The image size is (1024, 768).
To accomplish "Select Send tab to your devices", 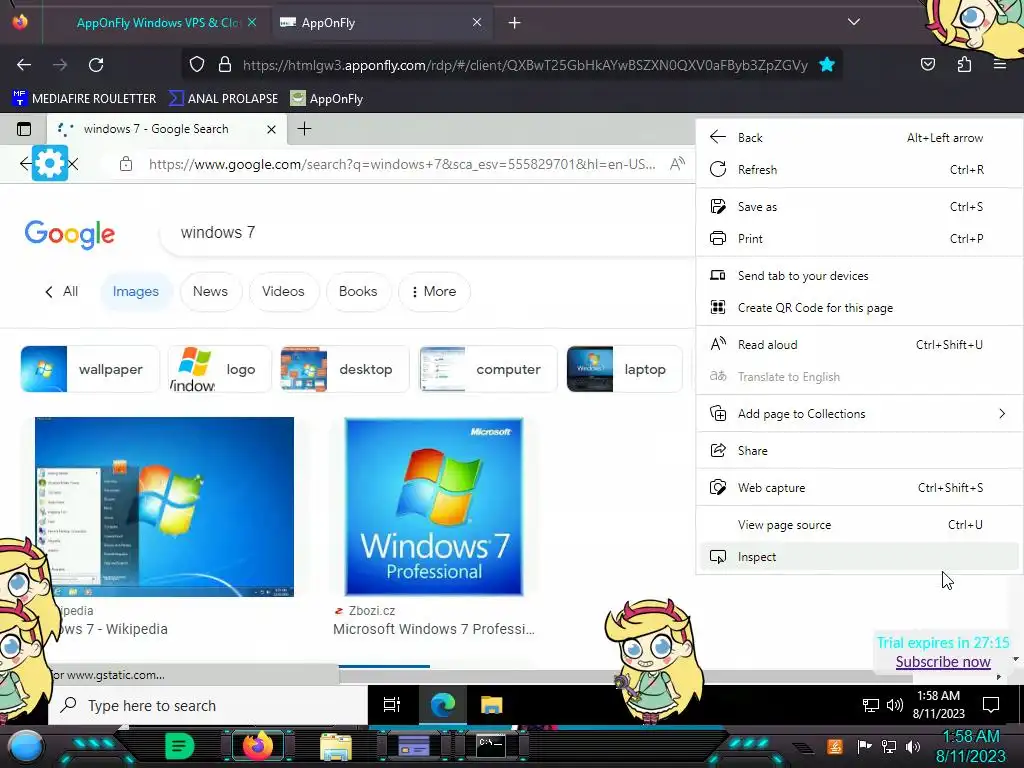I will click(859, 276).
